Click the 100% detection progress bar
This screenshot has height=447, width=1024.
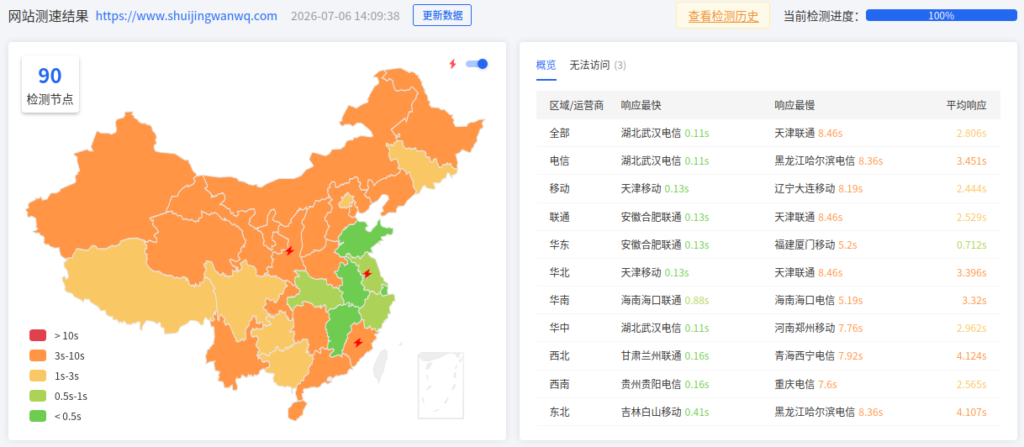[x=941, y=16]
